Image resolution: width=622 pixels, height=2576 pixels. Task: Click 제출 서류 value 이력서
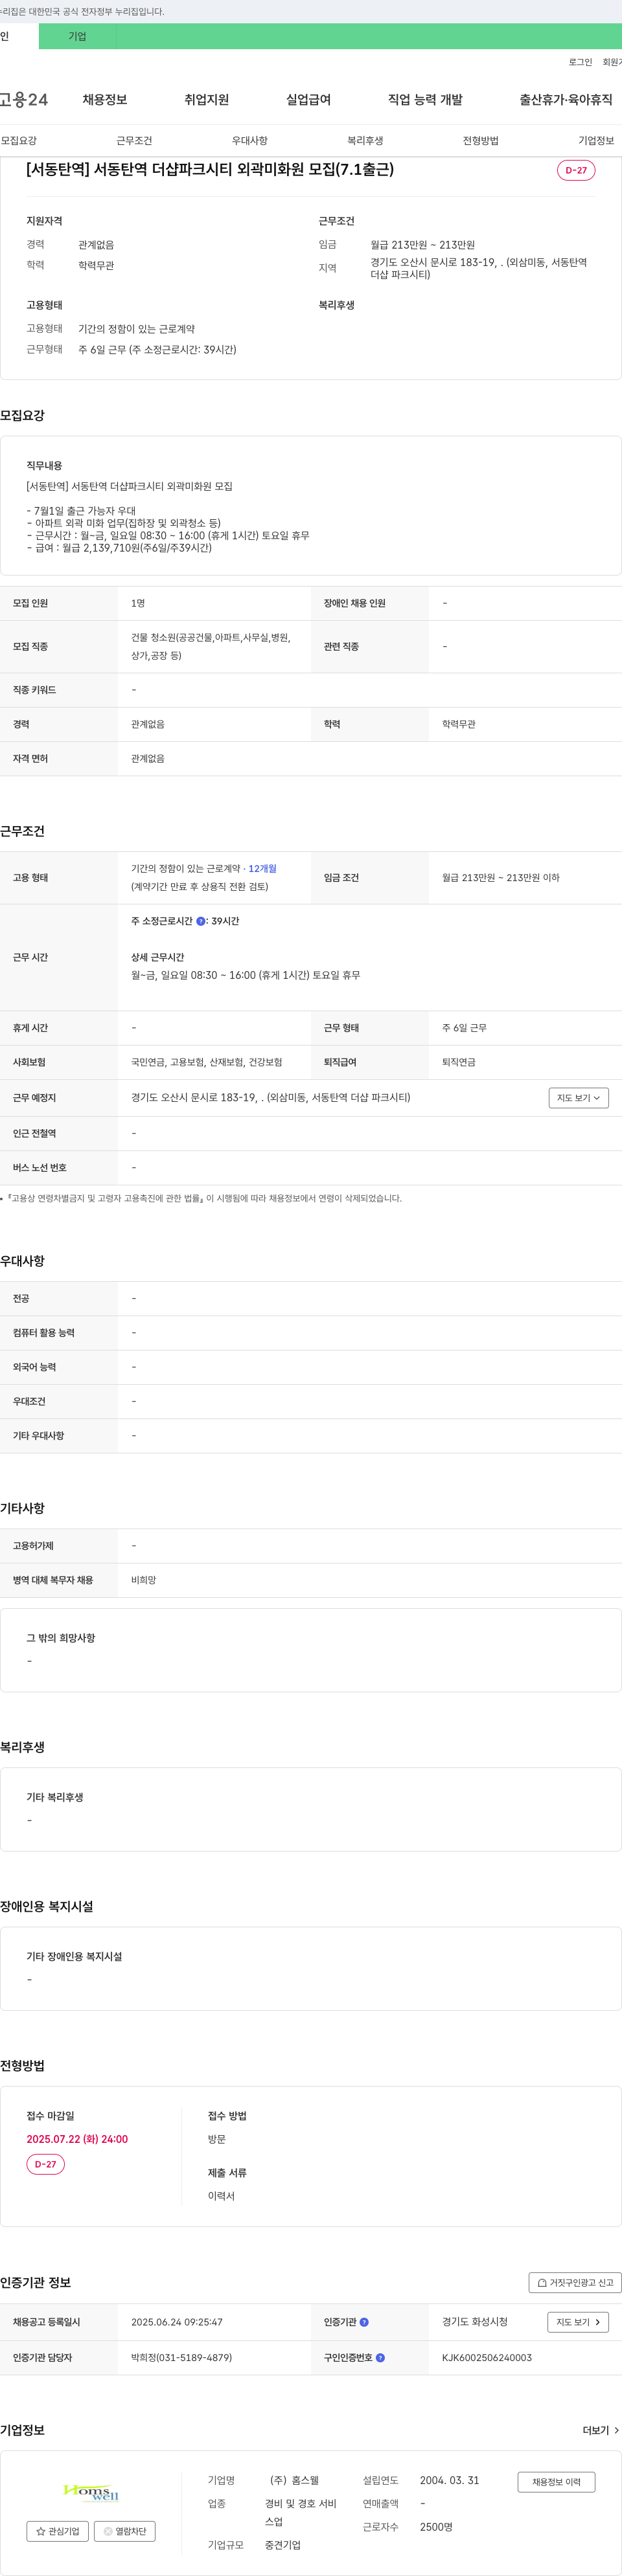221,2196
